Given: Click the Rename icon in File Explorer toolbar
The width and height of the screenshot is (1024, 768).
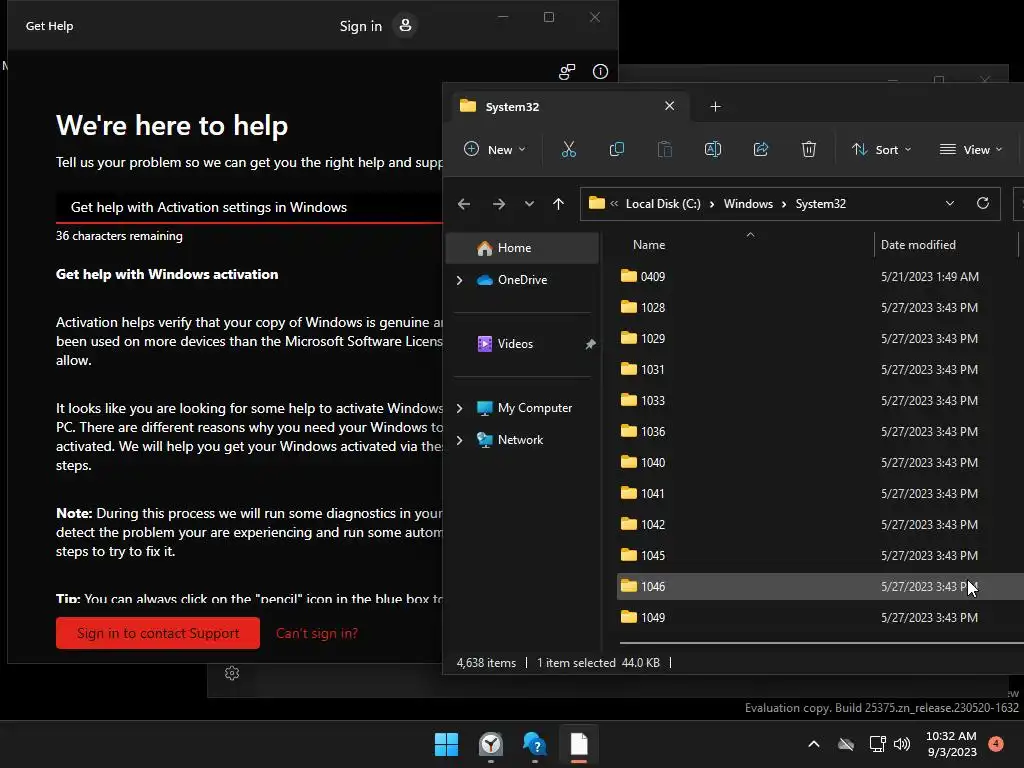Looking at the screenshot, I should [x=712, y=150].
